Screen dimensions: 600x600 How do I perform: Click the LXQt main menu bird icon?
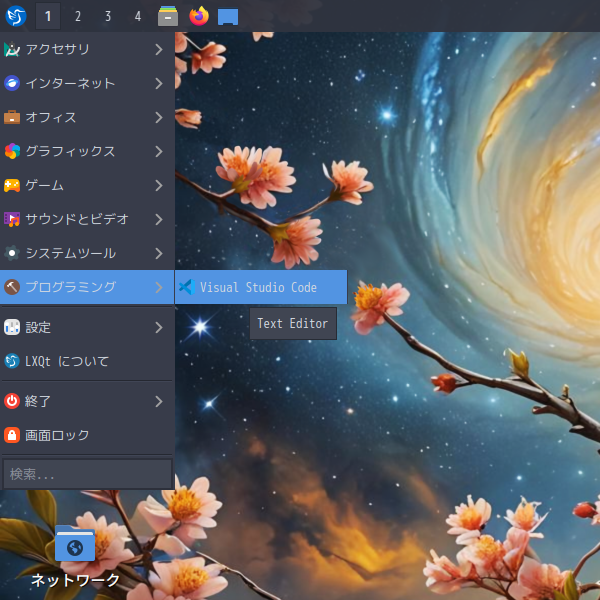[16, 16]
